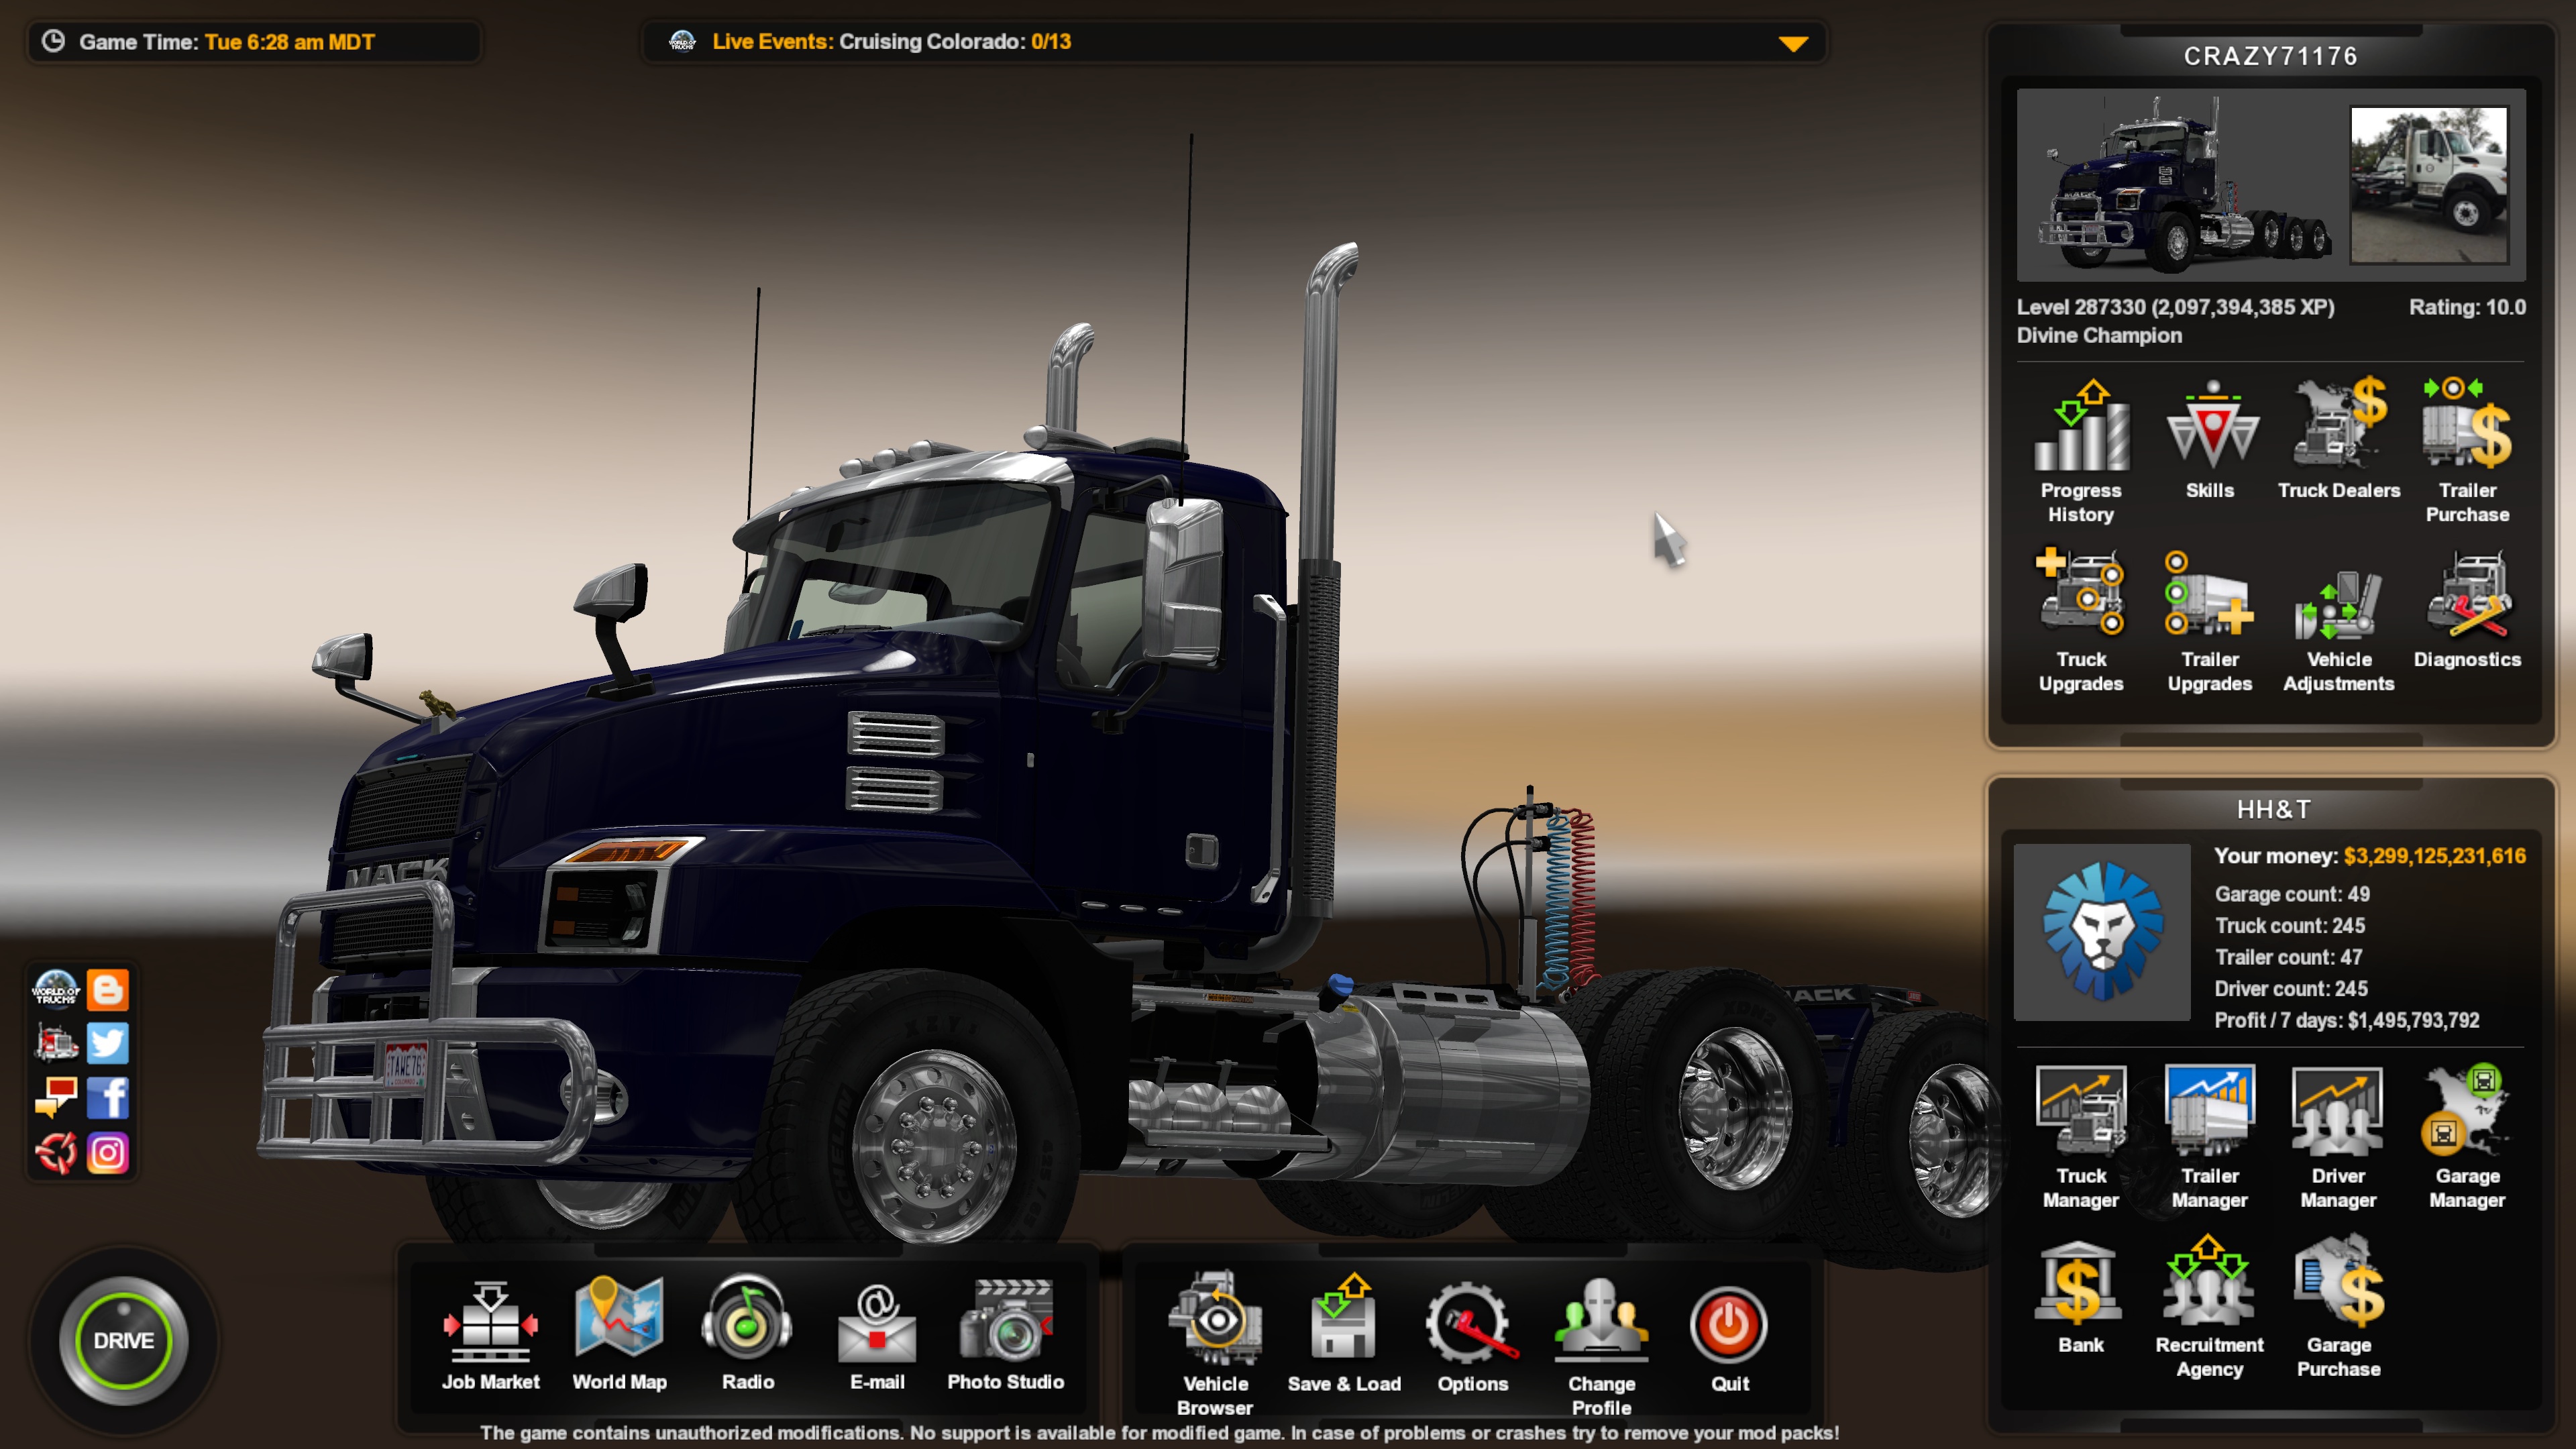Click the white truck profile picture
Screen dimensions: 2576x1449
(x=2429, y=185)
